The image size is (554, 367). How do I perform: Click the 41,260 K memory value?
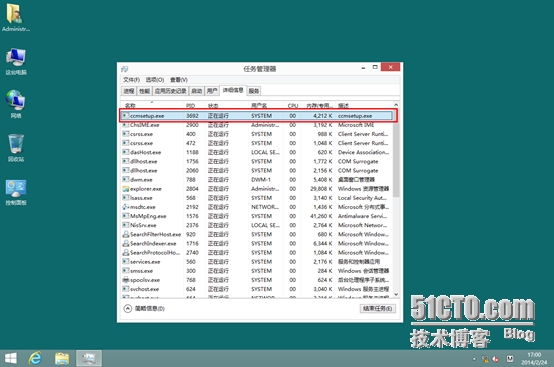pyautogui.click(x=322, y=216)
